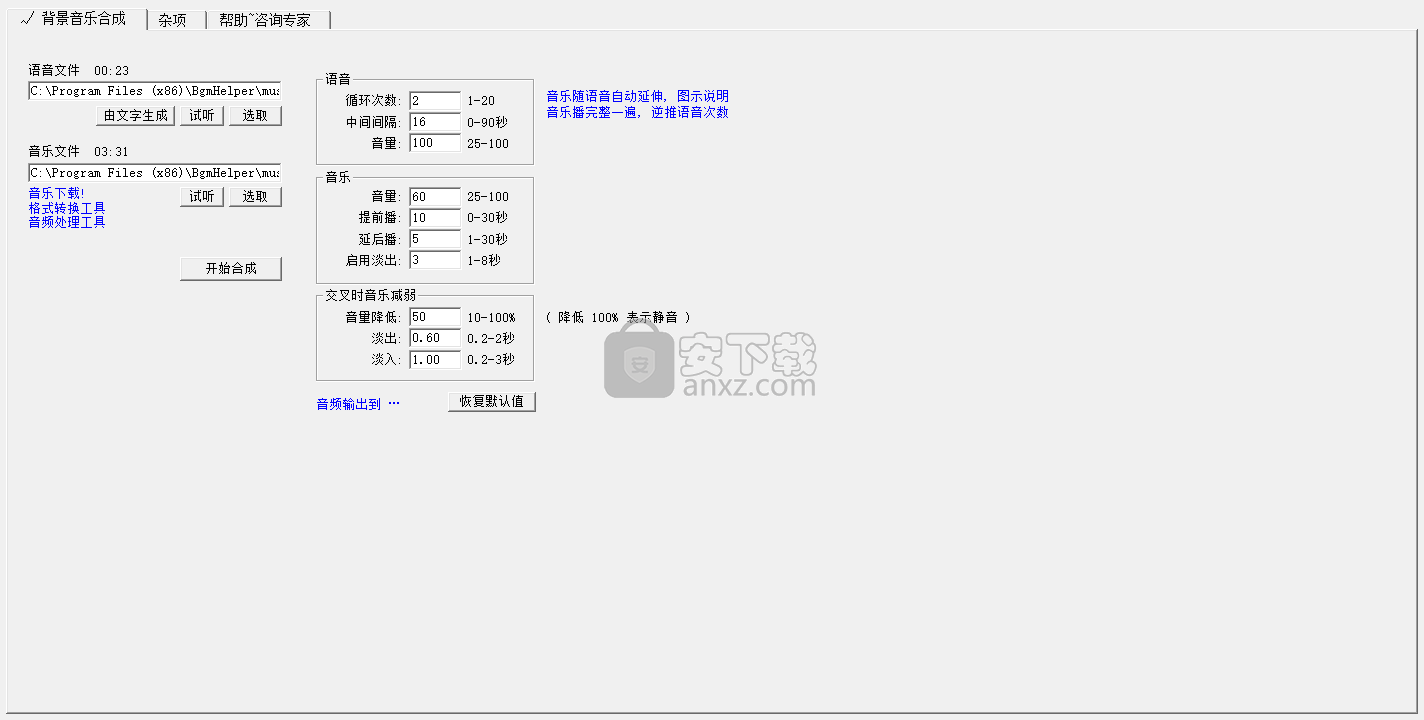The width and height of the screenshot is (1424, 720).
Task: Click the 恢复默认值 button
Action: pyautogui.click(x=492, y=402)
